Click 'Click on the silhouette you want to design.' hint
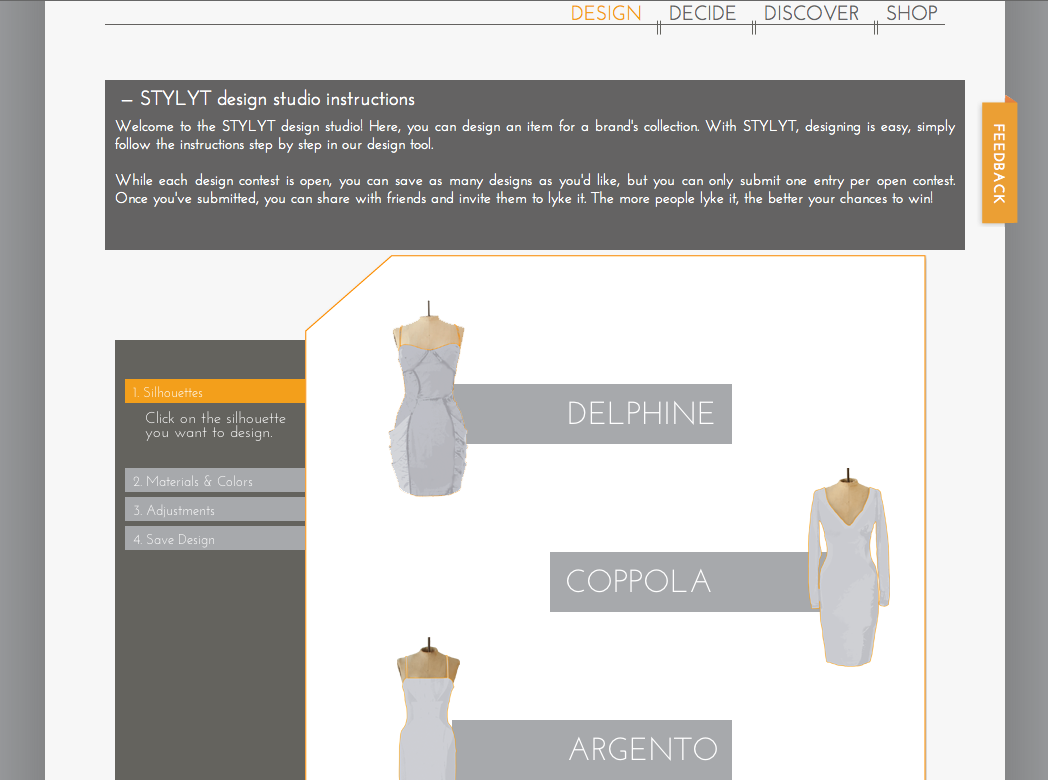Viewport: 1048px width, 780px height. tap(215, 425)
